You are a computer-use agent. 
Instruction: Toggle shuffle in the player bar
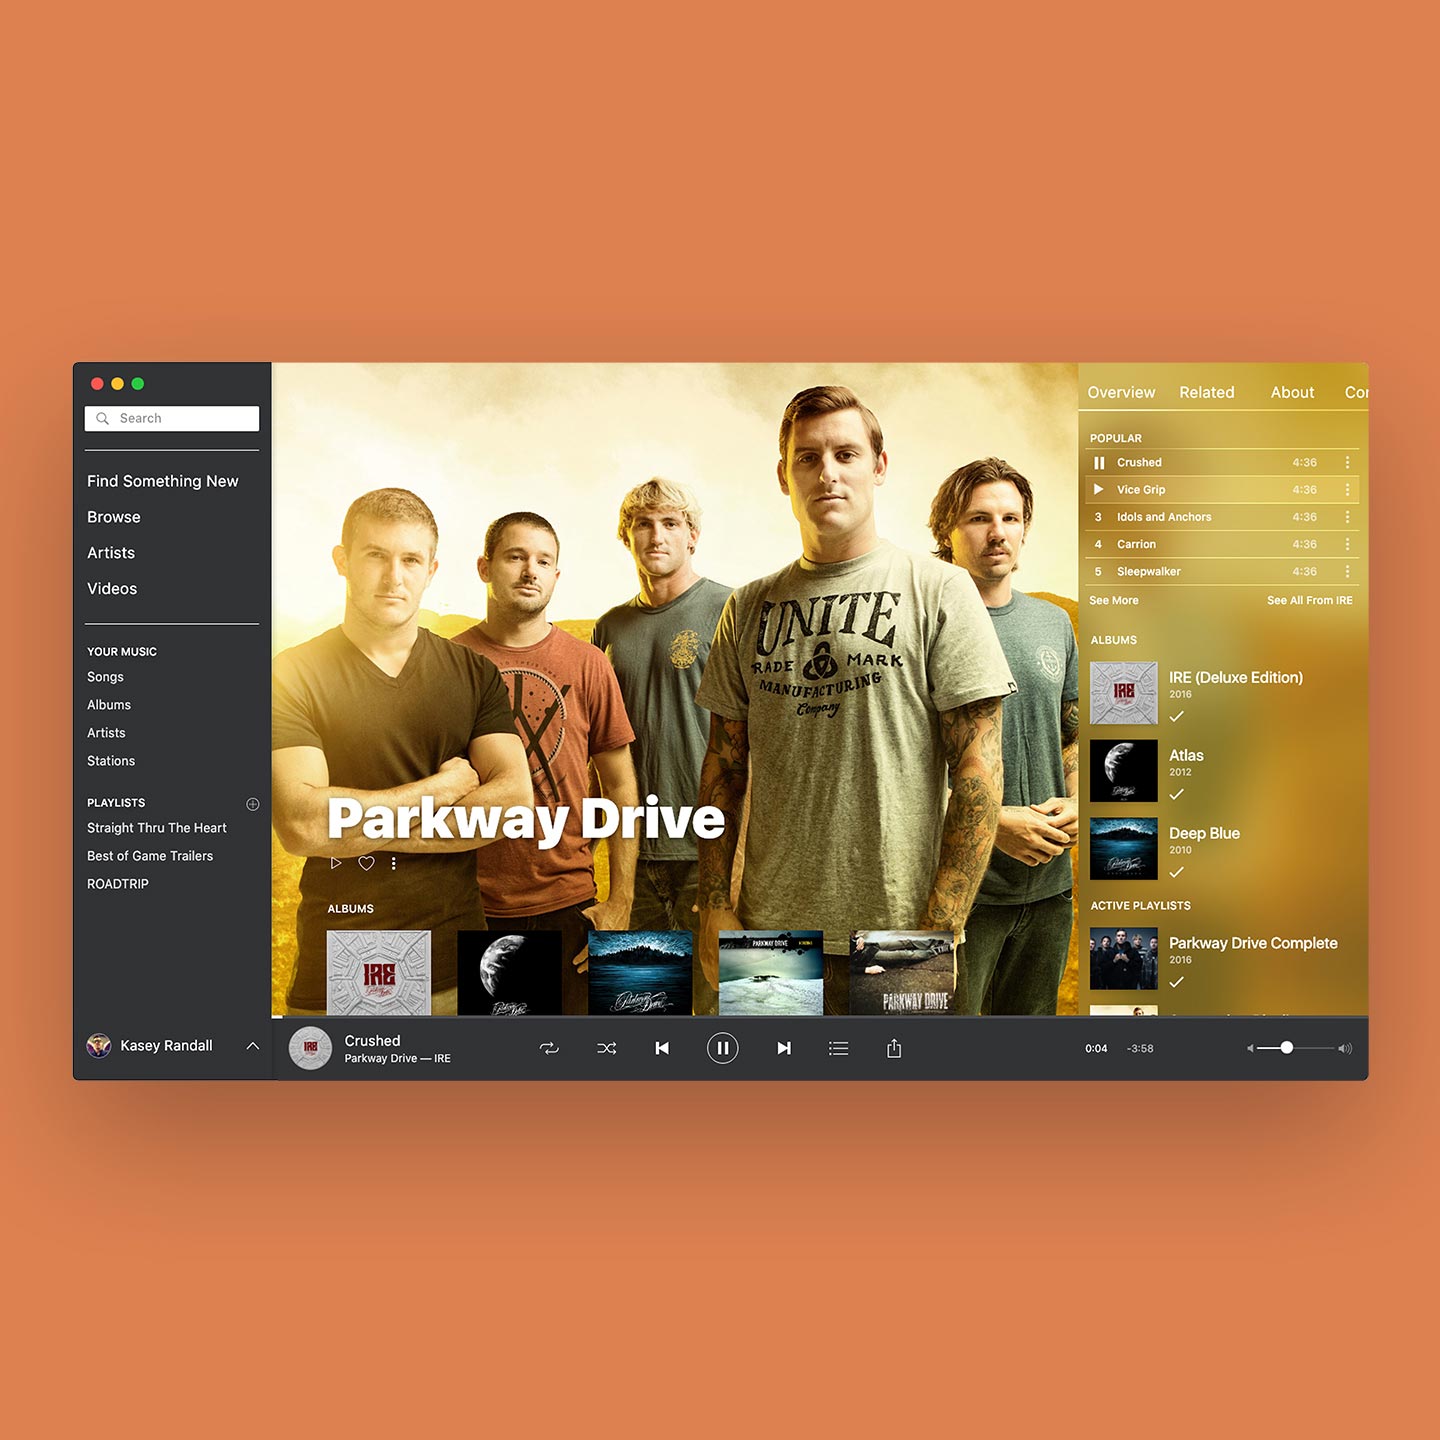[x=607, y=1048]
